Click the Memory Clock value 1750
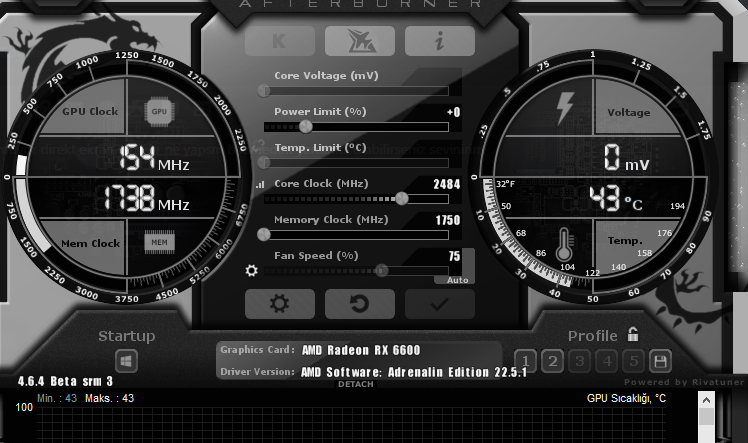 447,220
